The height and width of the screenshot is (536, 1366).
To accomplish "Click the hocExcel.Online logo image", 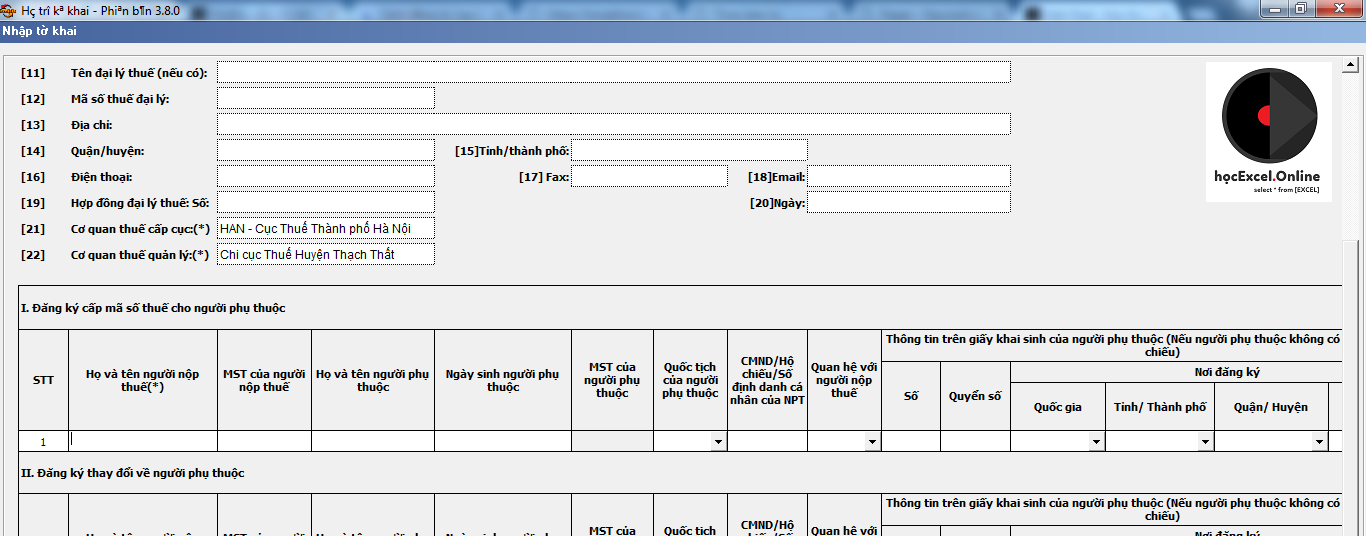I will (1268, 132).
